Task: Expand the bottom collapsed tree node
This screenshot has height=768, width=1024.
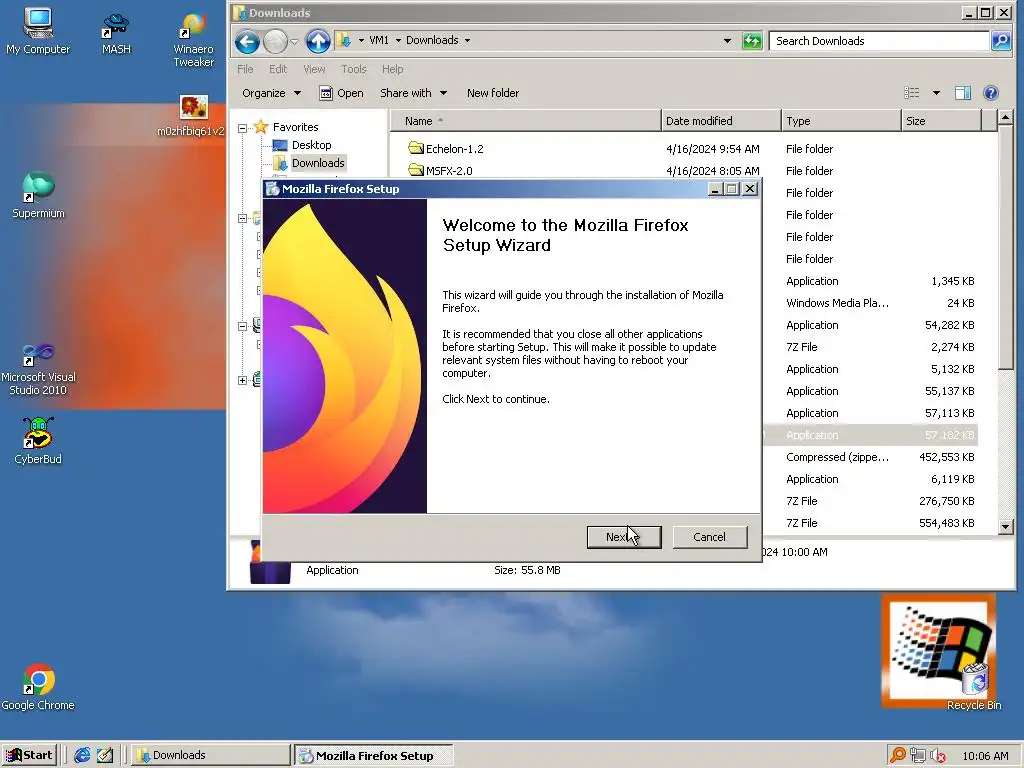Action: point(242,380)
